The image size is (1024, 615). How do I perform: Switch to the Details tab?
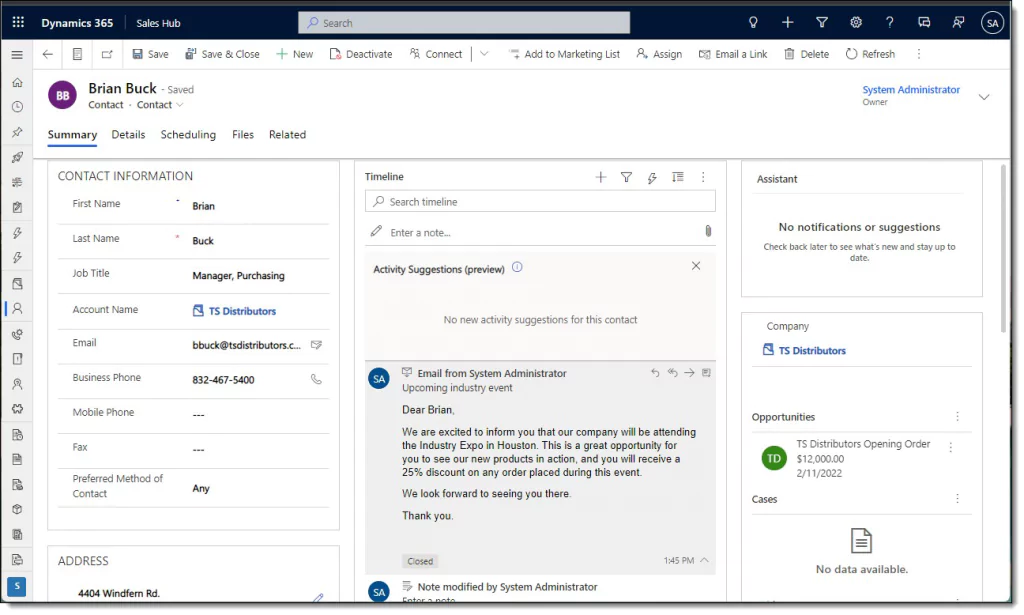click(x=128, y=134)
